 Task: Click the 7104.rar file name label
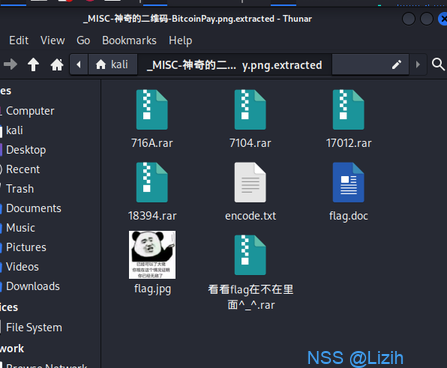pyautogui.click(x=250, y=143)
